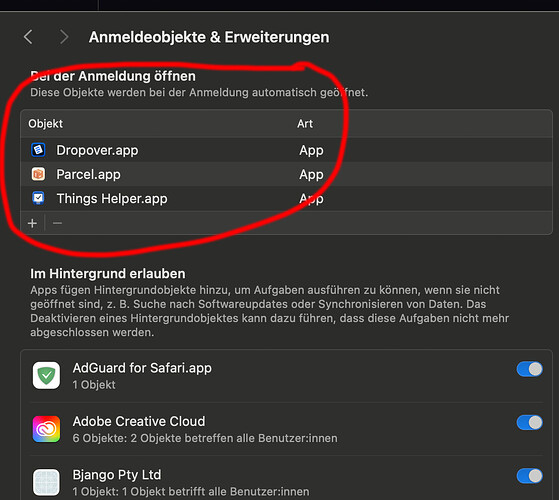
Task: Click the Adobe Creative Cloud entry name
Action: 139,421
